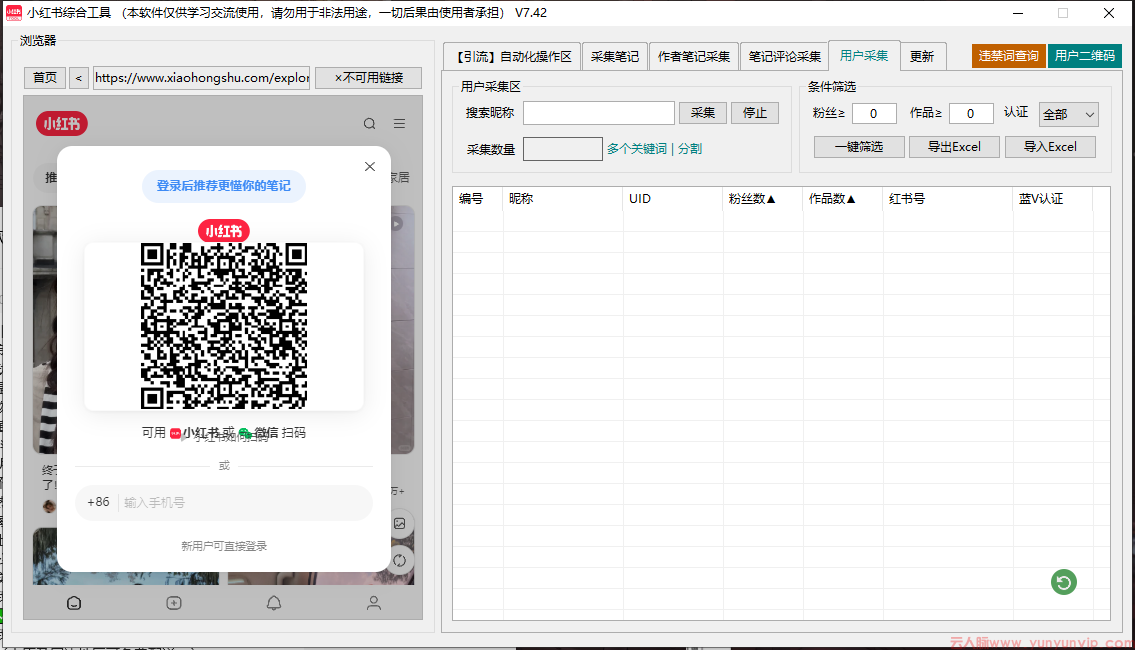The width and height of the screenshot is (1135, 650).
Task: Switch to 笔记评论采集 tab
Action: tap(785, 56)
